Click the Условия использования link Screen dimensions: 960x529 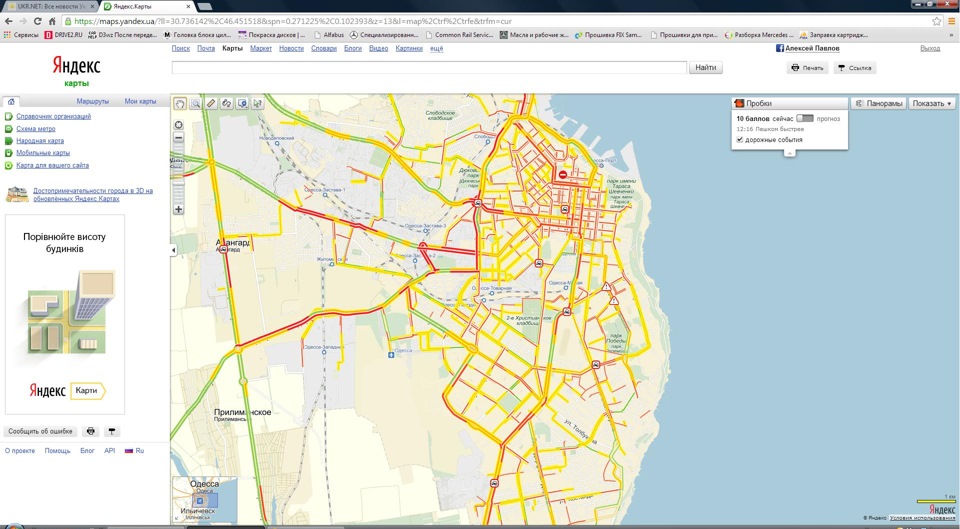pos(921,517)
